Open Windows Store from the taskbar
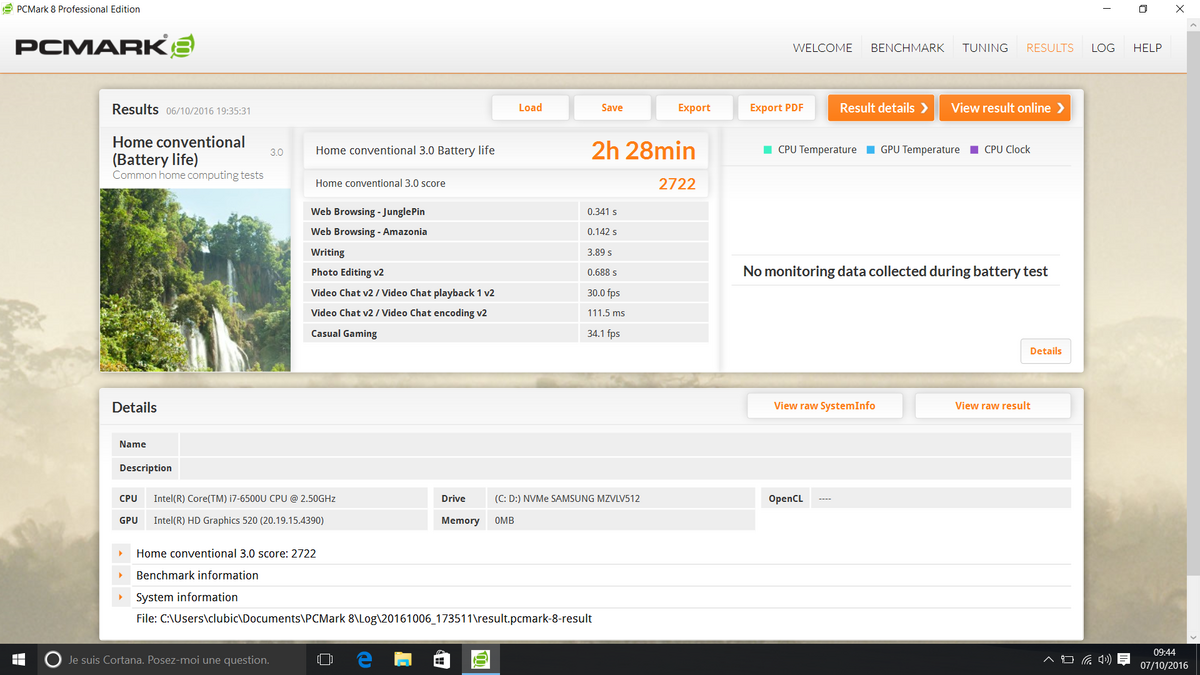This screenshot has width=1200, height=675. click(442, 660)
